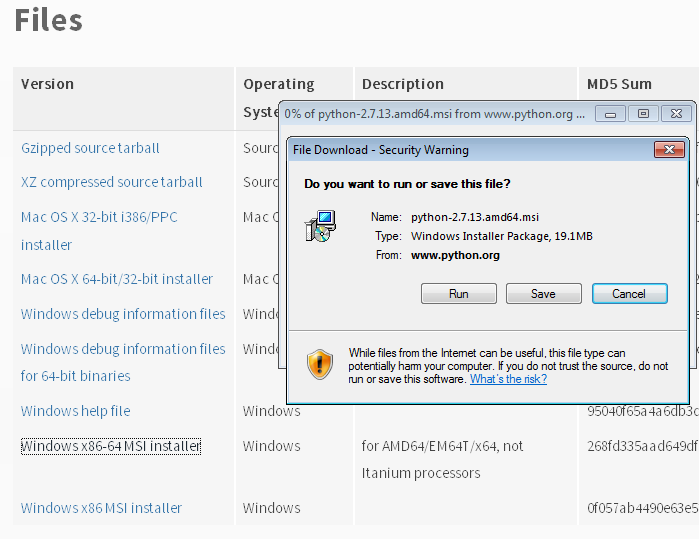Open Windows help file link

tap(75, 411)
